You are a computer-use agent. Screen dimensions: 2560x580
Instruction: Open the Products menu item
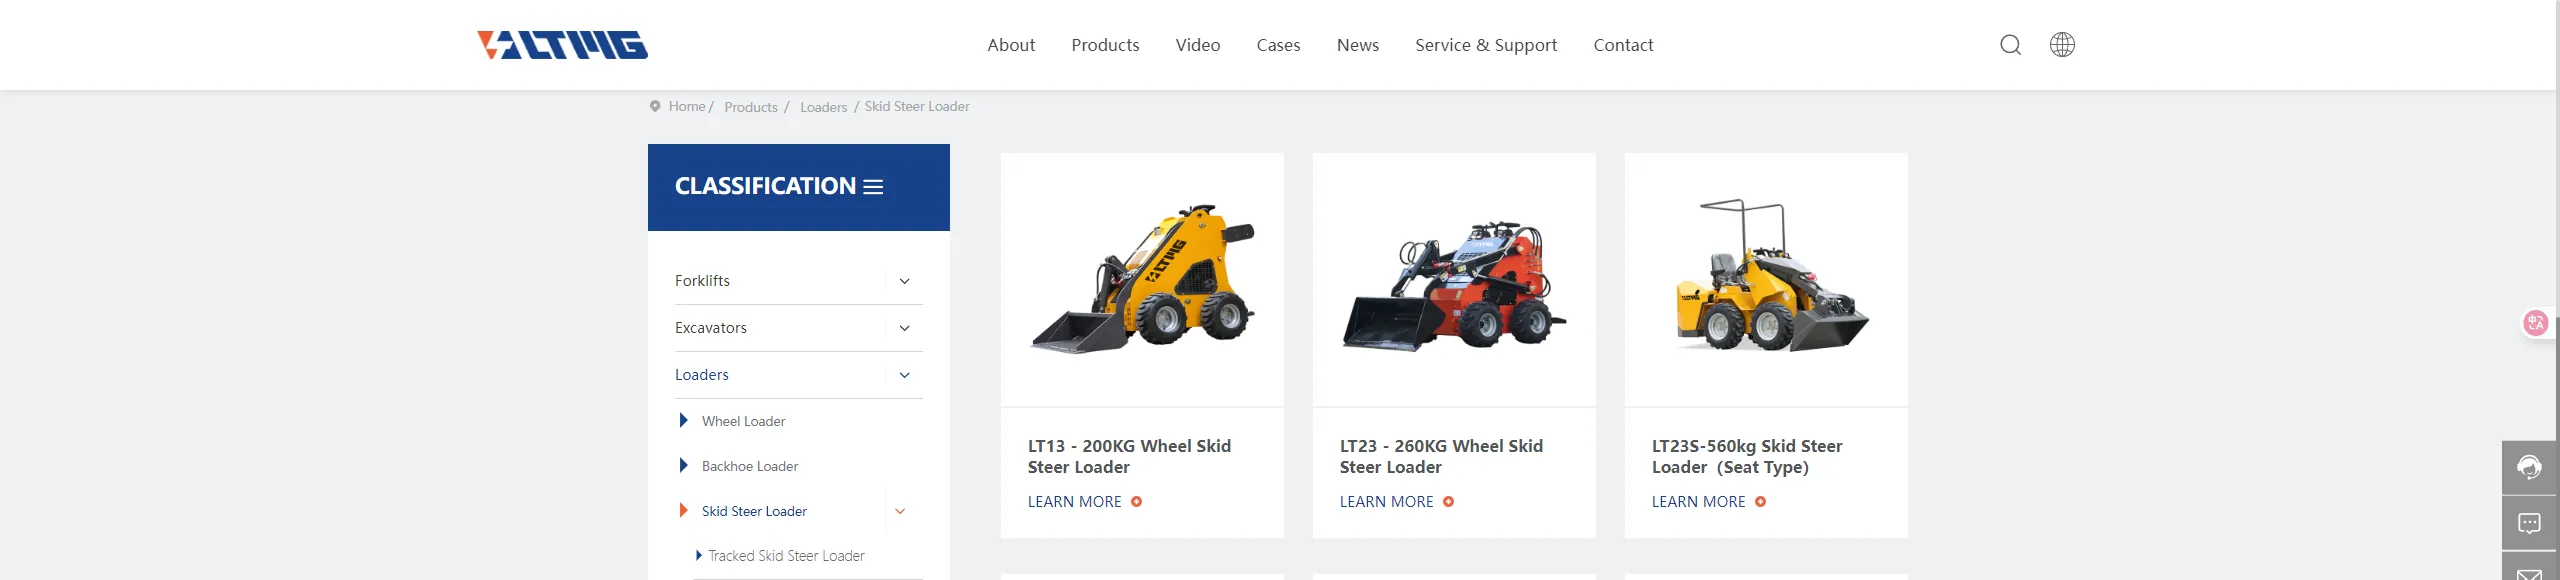coord(1105,45)
